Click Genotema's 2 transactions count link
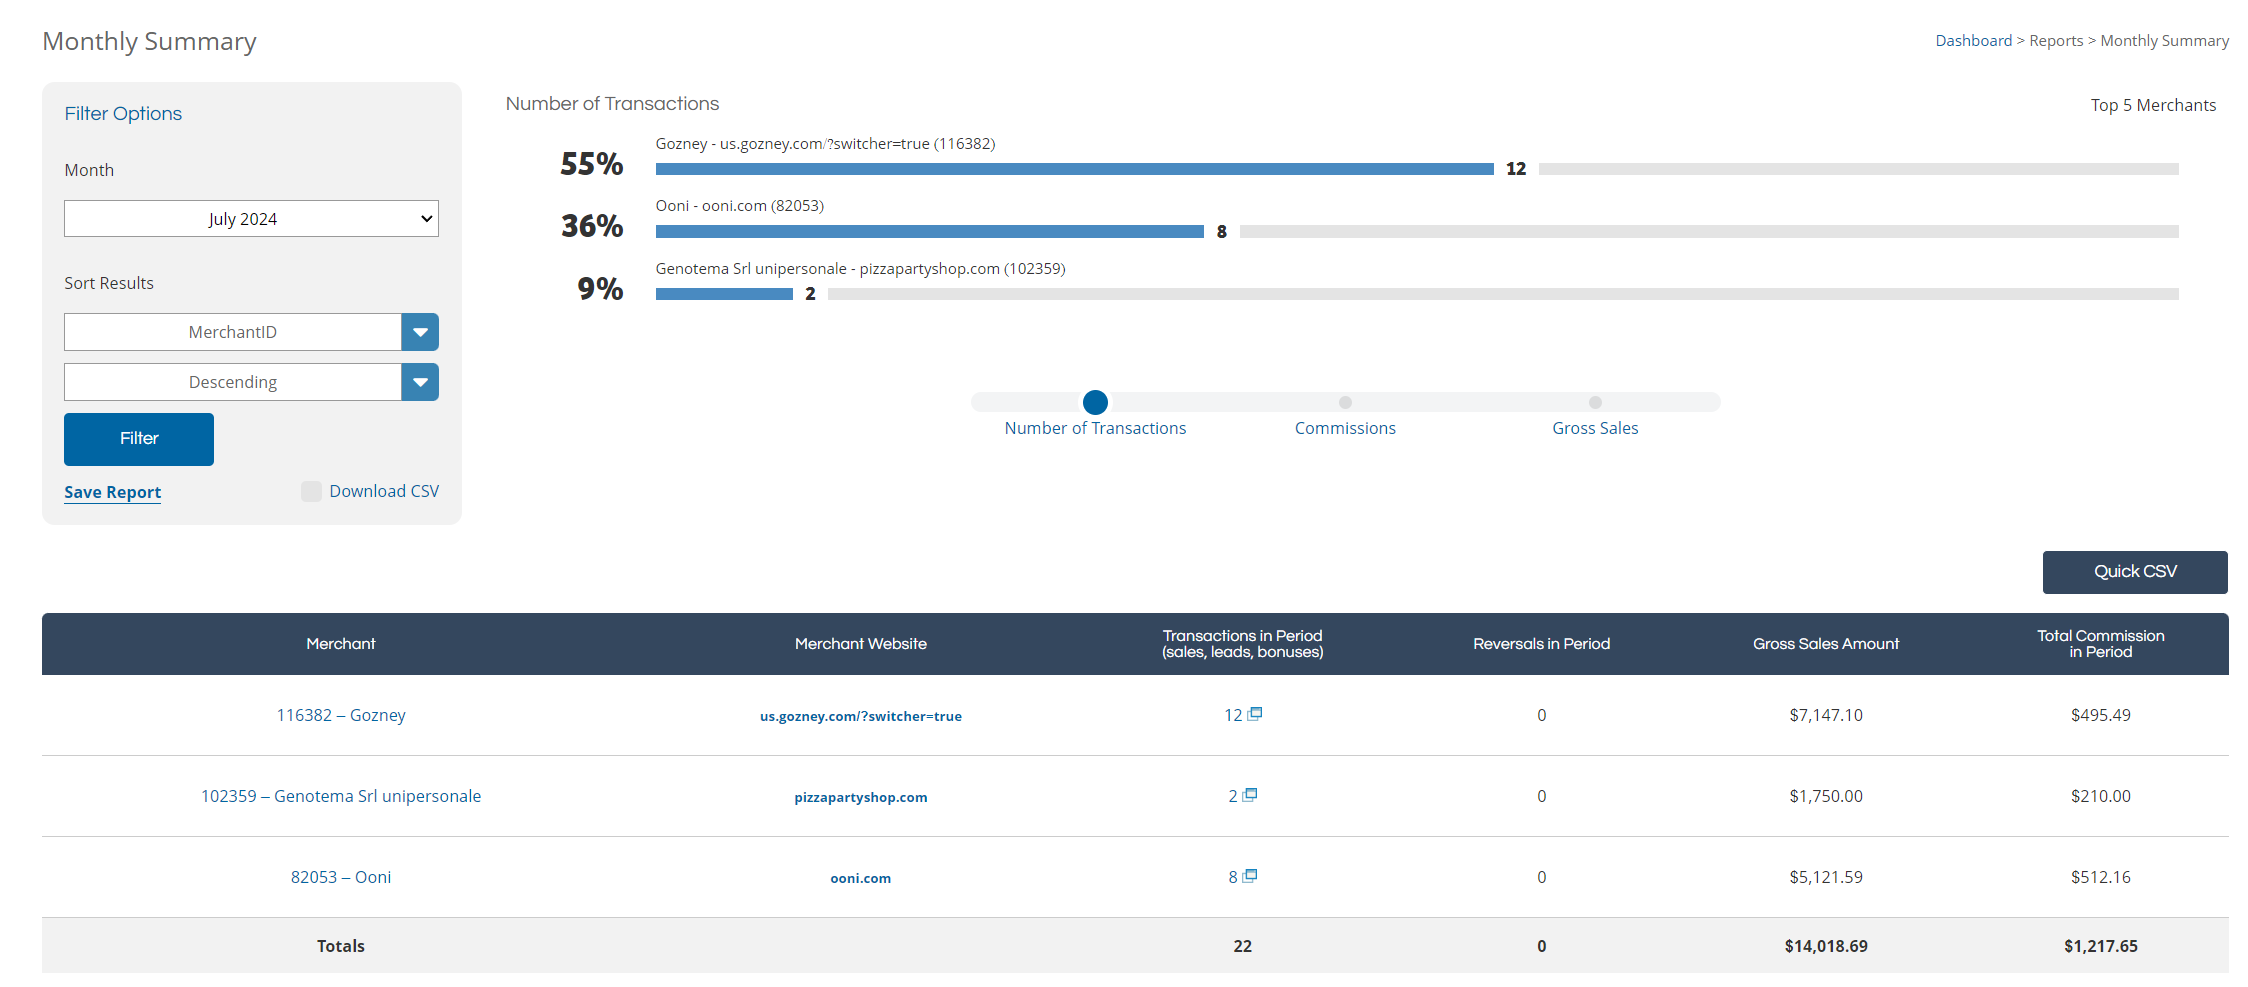This screenshot has height=987, width=2248. pos(1233,796)
